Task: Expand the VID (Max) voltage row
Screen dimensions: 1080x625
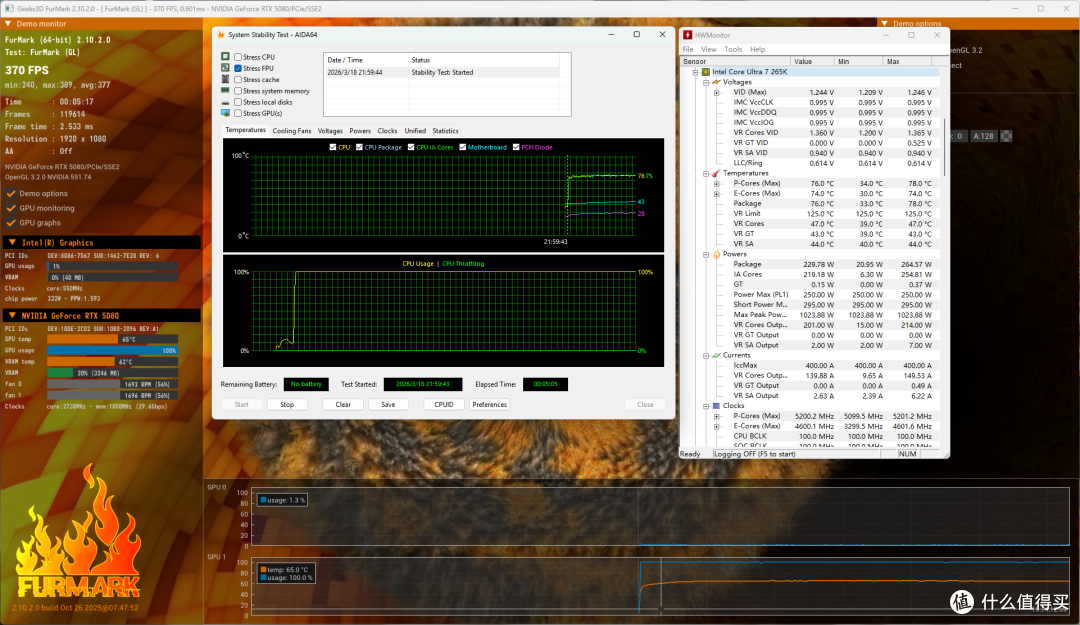Action: tap(716, 92)
